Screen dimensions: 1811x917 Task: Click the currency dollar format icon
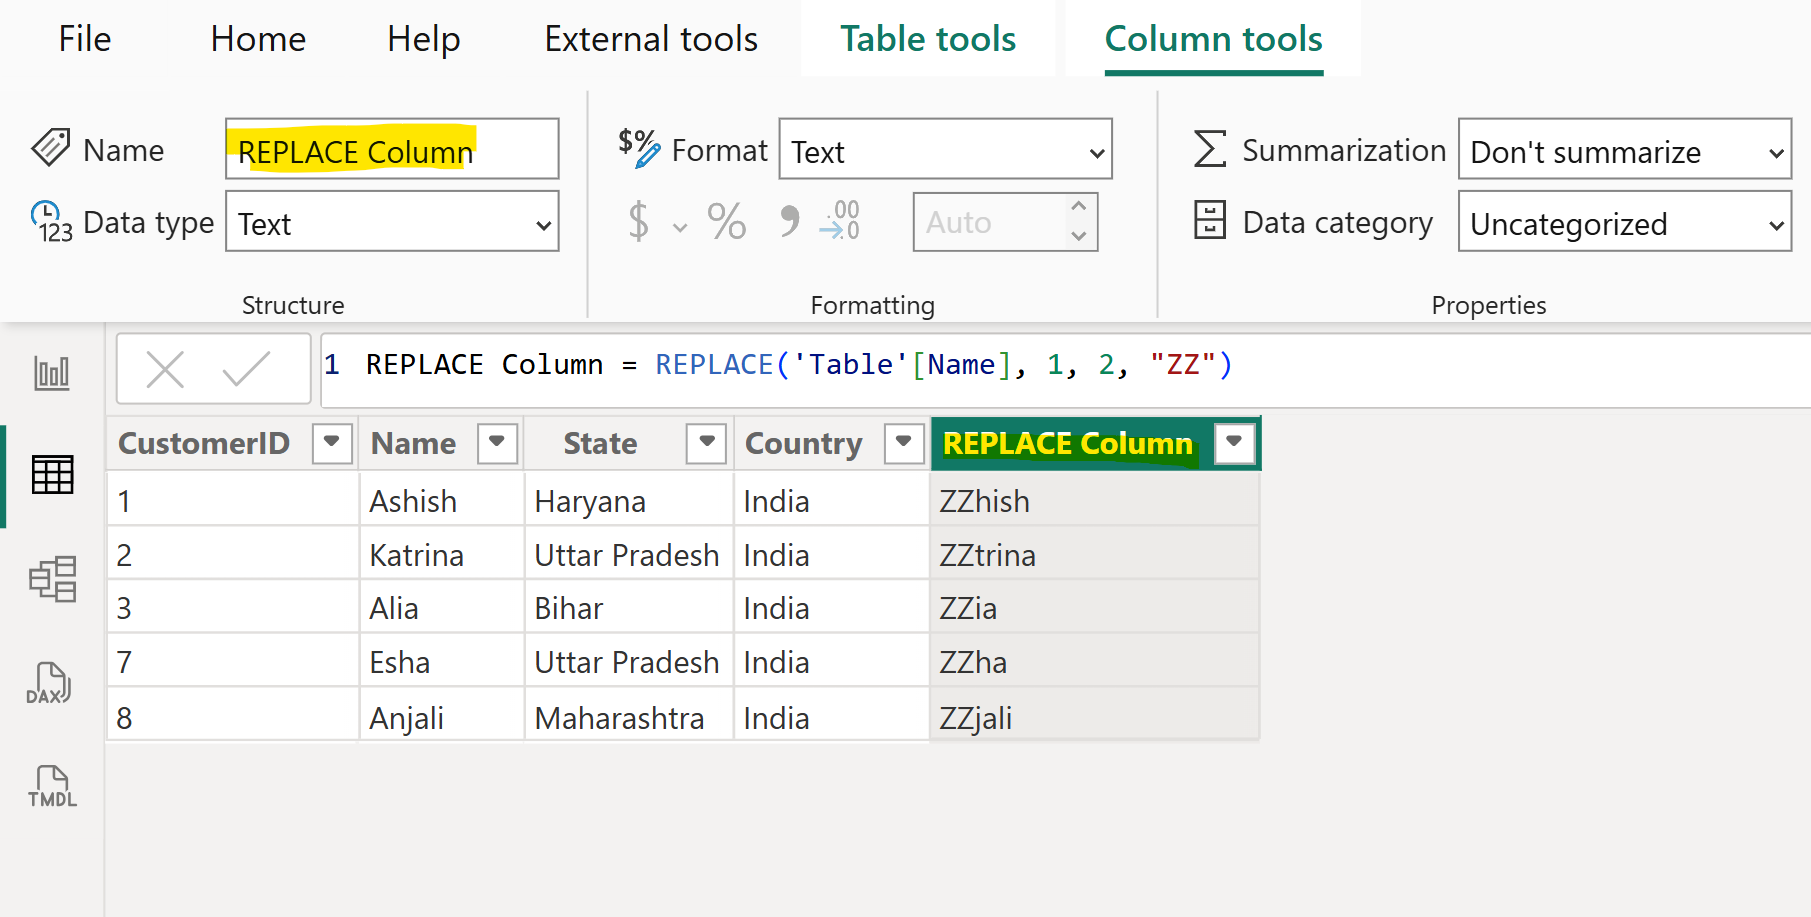point(639,221)
